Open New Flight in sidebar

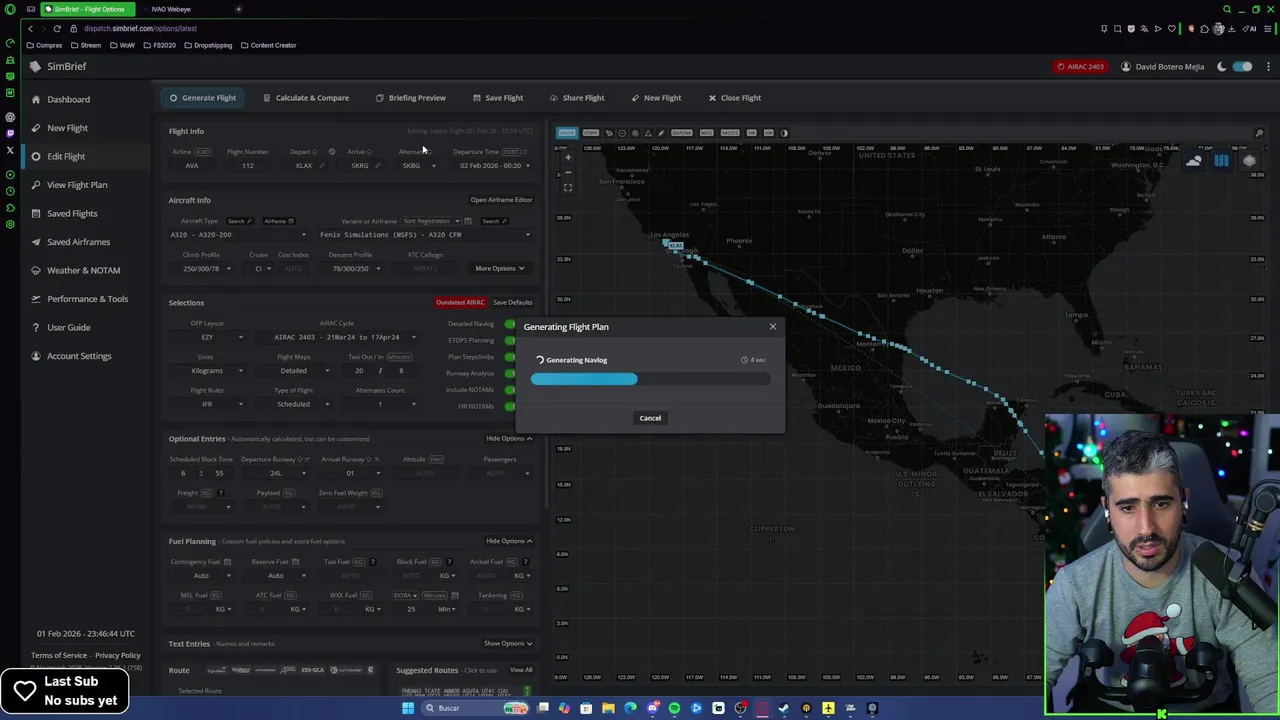(67, 128)
